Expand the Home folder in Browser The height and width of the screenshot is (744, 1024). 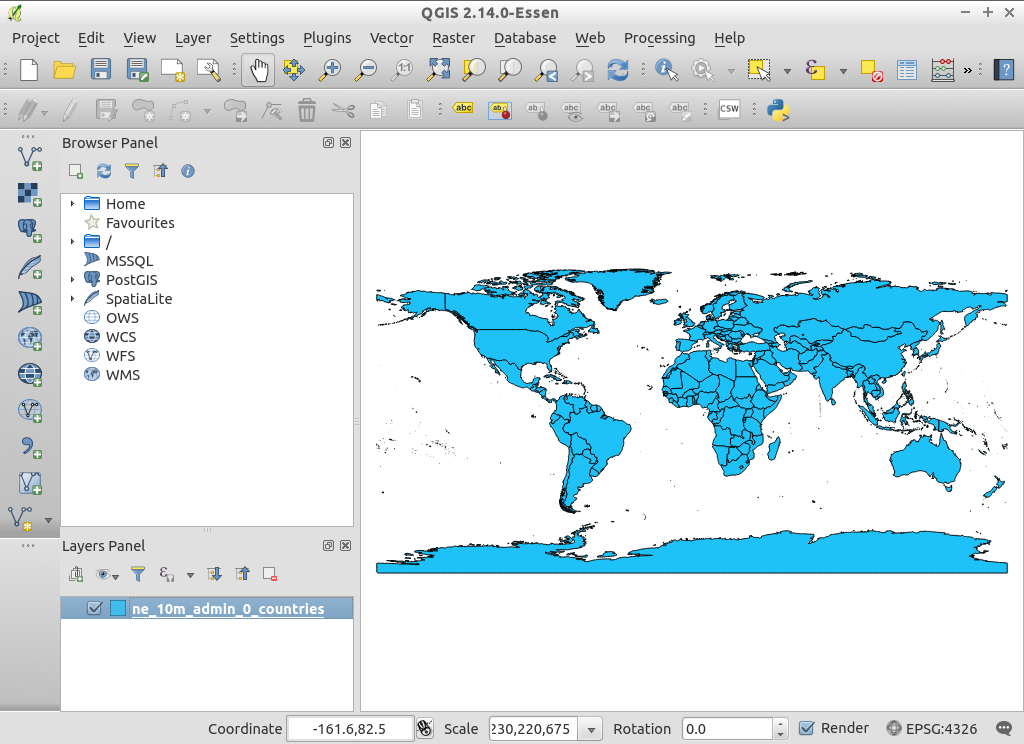[72, 204]
